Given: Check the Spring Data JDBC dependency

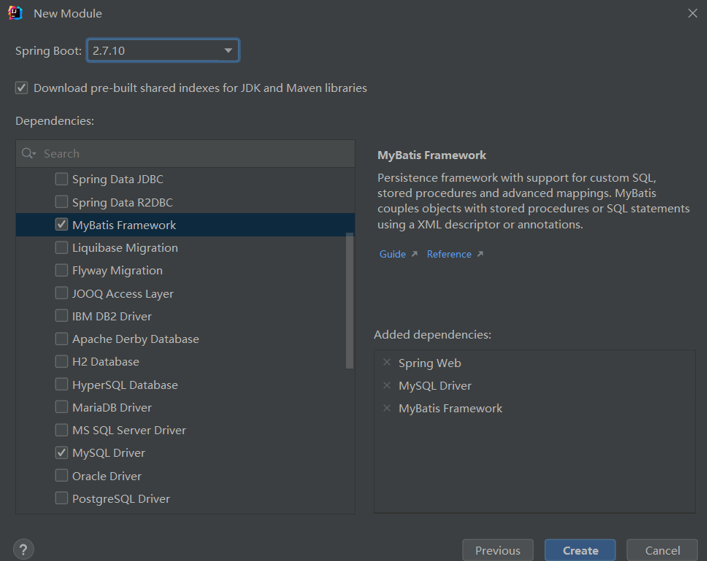Looking at the screenshot, I should pos(62,179).
